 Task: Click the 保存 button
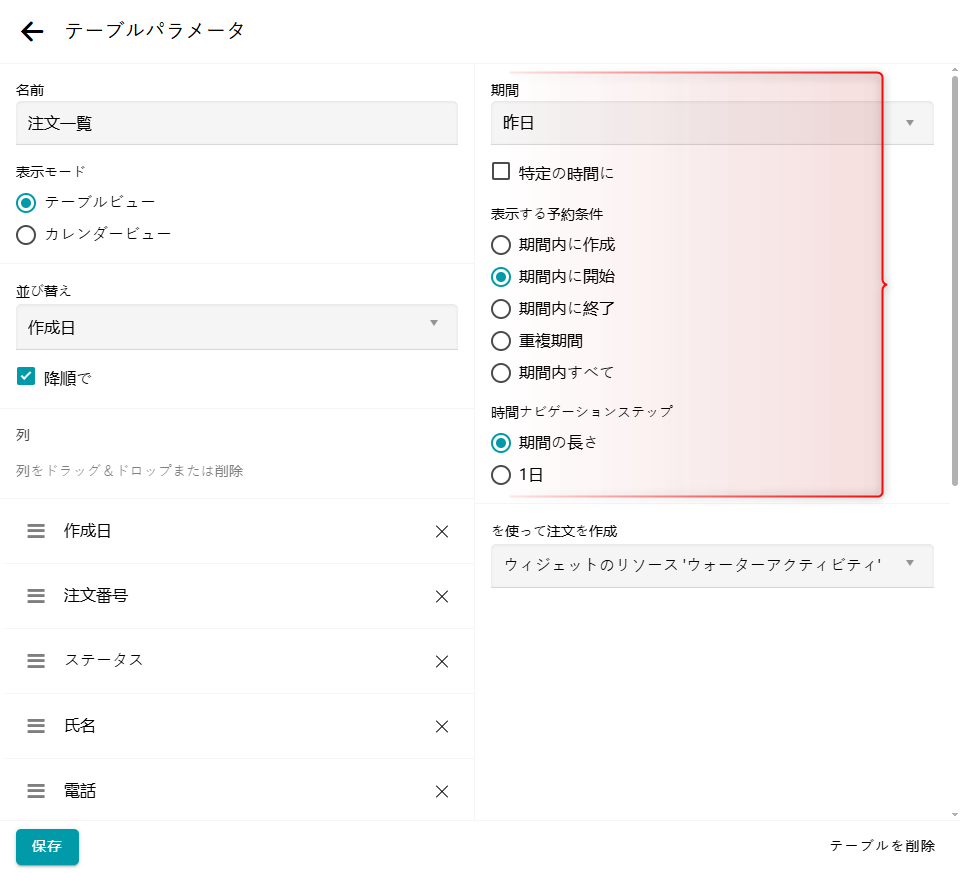(47, 846)
